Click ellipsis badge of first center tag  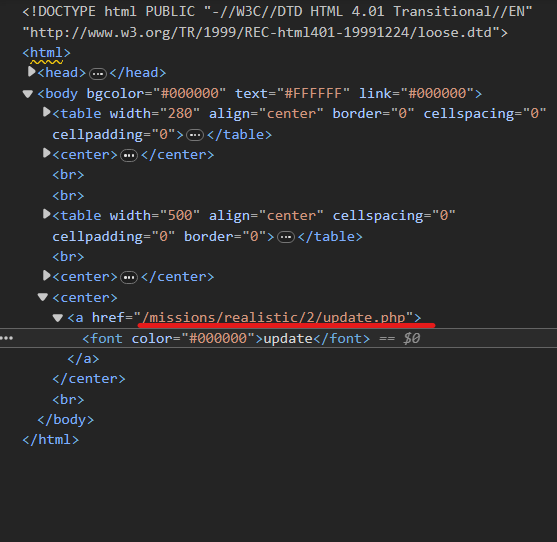[129, 156]
